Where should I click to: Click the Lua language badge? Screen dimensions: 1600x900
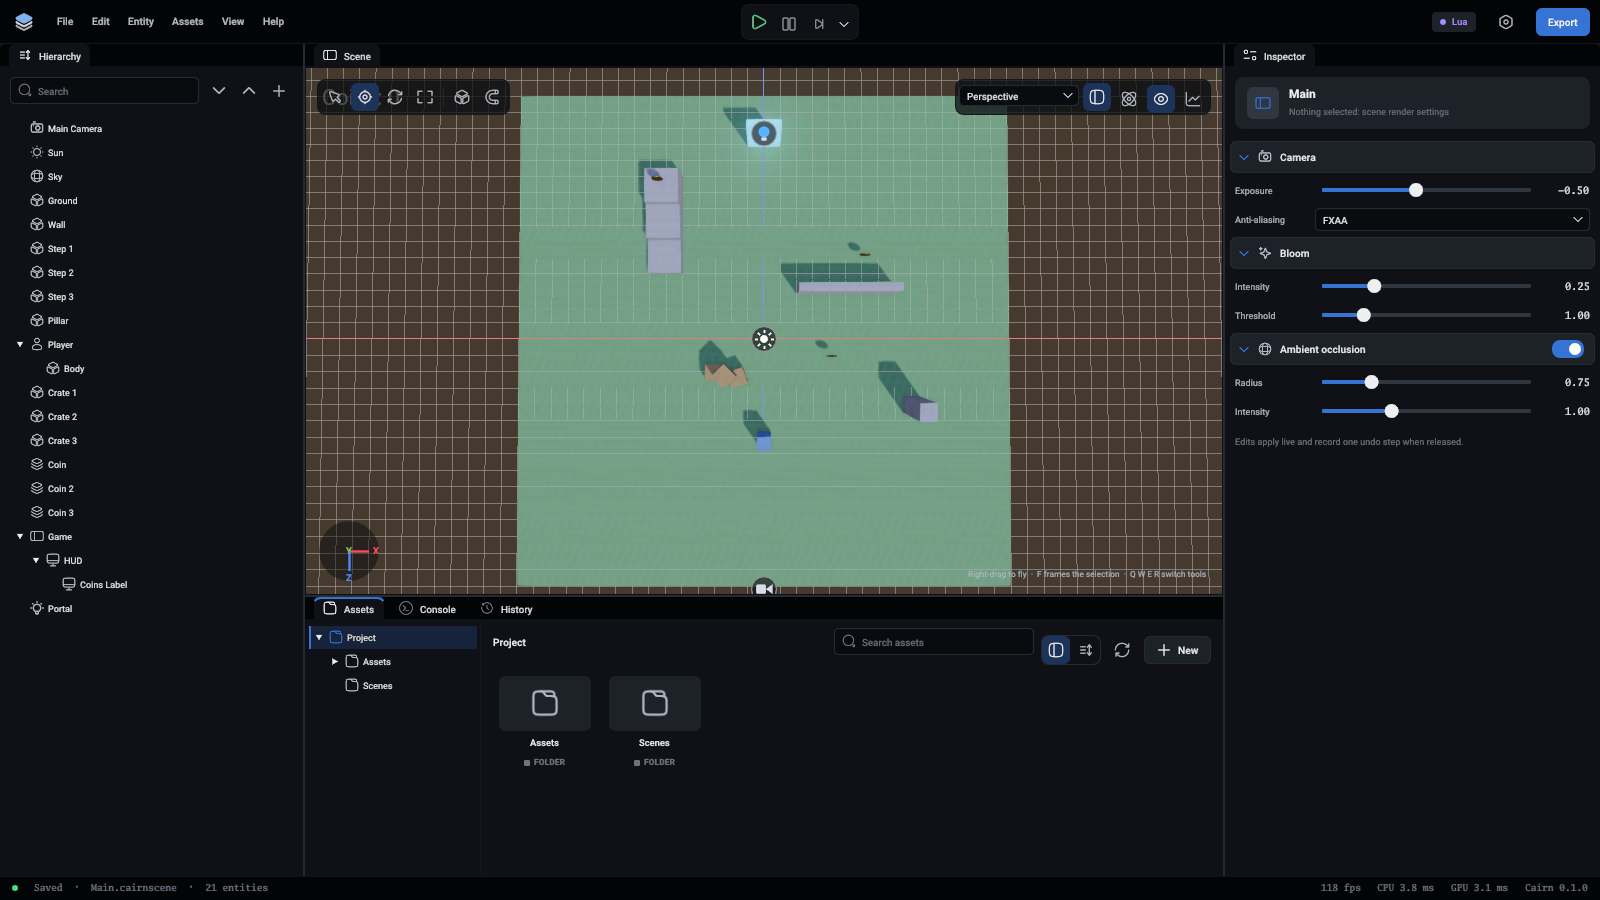tap(1453, 22)
